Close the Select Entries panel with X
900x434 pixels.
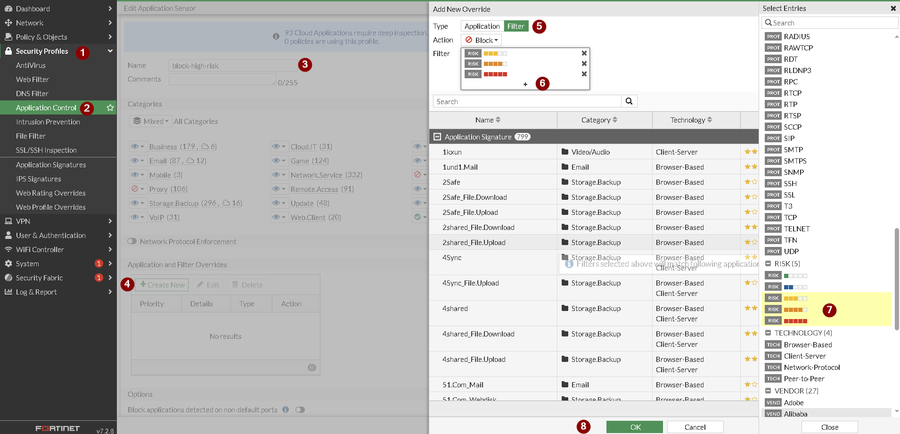pos(893,9)
